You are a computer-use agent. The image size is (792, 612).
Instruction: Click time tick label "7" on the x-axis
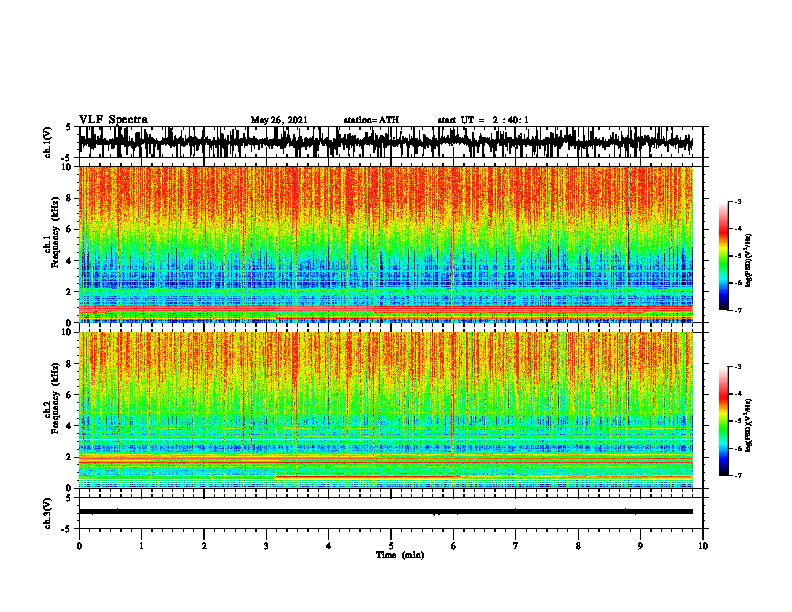tap(516, 546)
